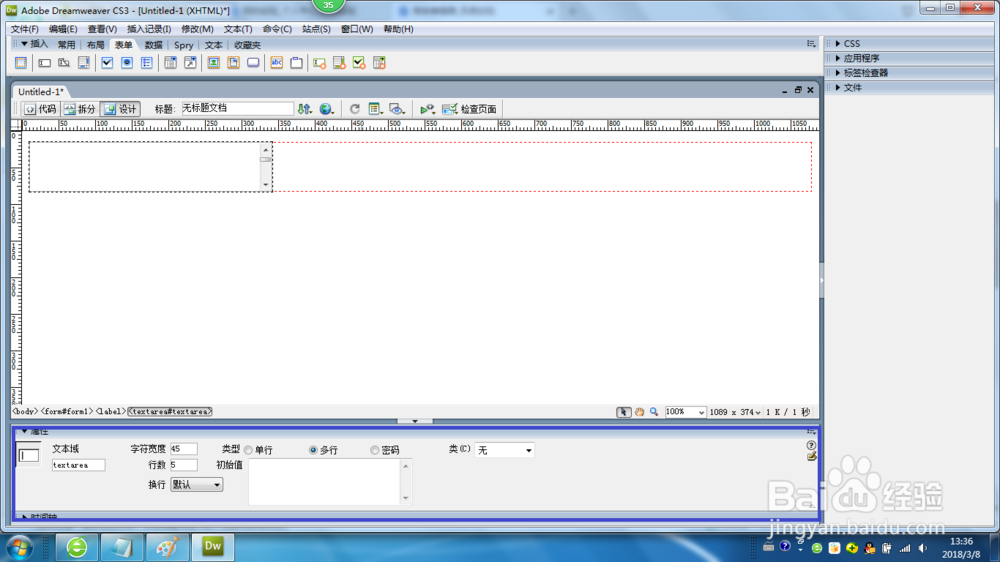Select the label tag in tag selector
The height and width of the screenshot is (562, 1000).
tap(111, 411)
